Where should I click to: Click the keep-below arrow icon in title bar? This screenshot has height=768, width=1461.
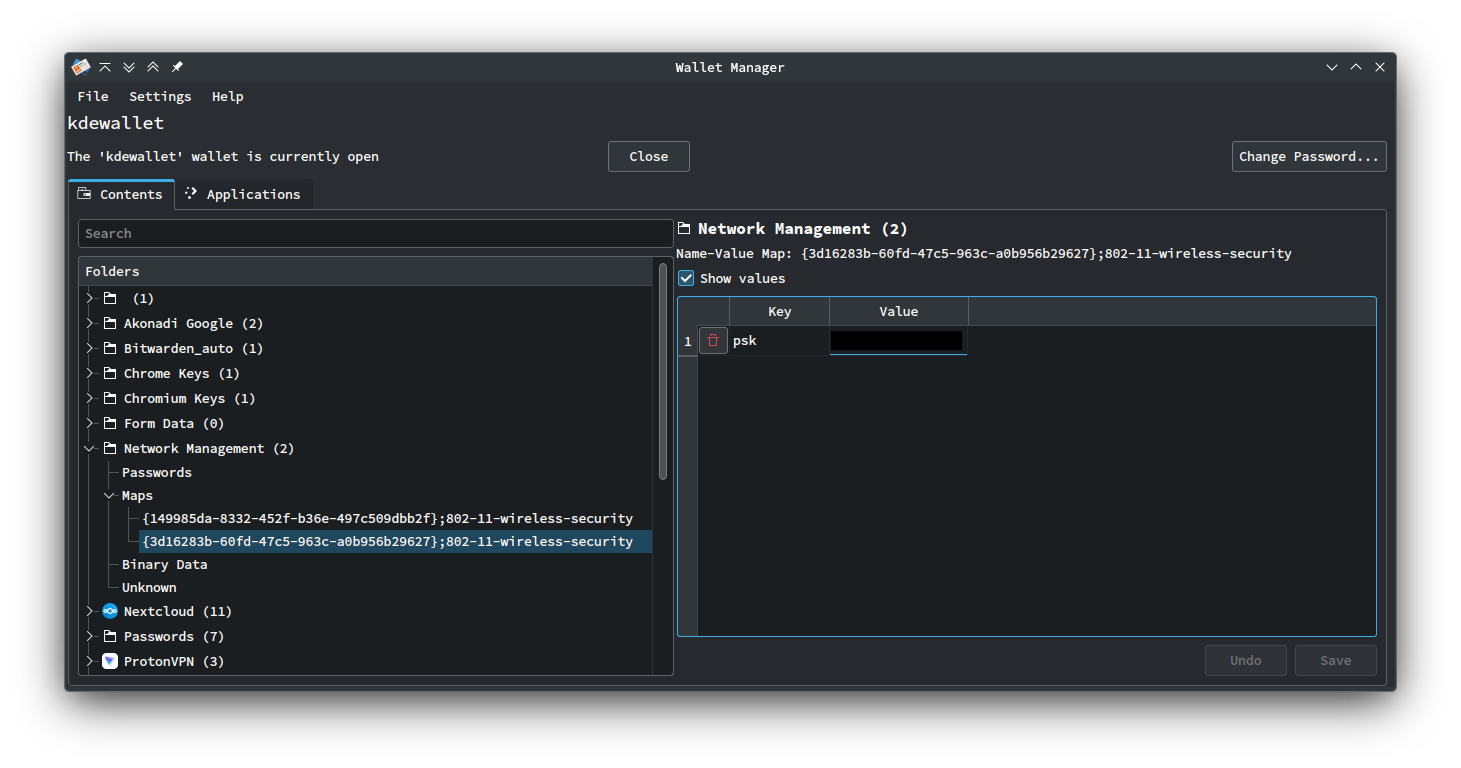tap(129, 67)
